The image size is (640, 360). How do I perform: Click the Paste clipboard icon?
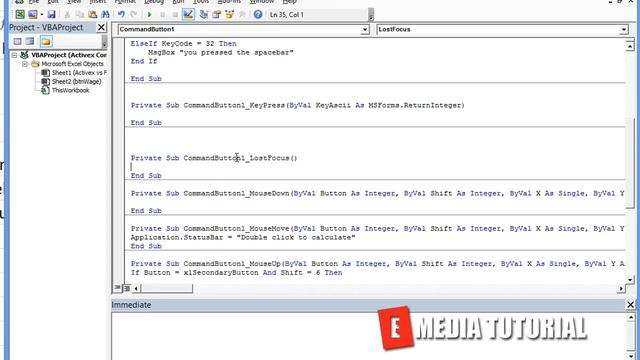tap(93, 15)
